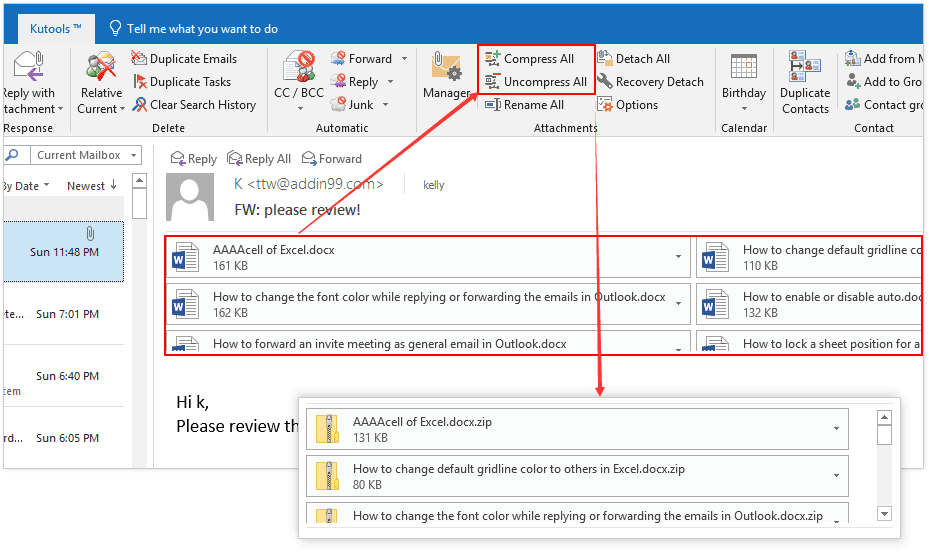Screen dimensions: 929x556
Task: Select the Sun 6:05 PM email
Action: coord(64,437)
